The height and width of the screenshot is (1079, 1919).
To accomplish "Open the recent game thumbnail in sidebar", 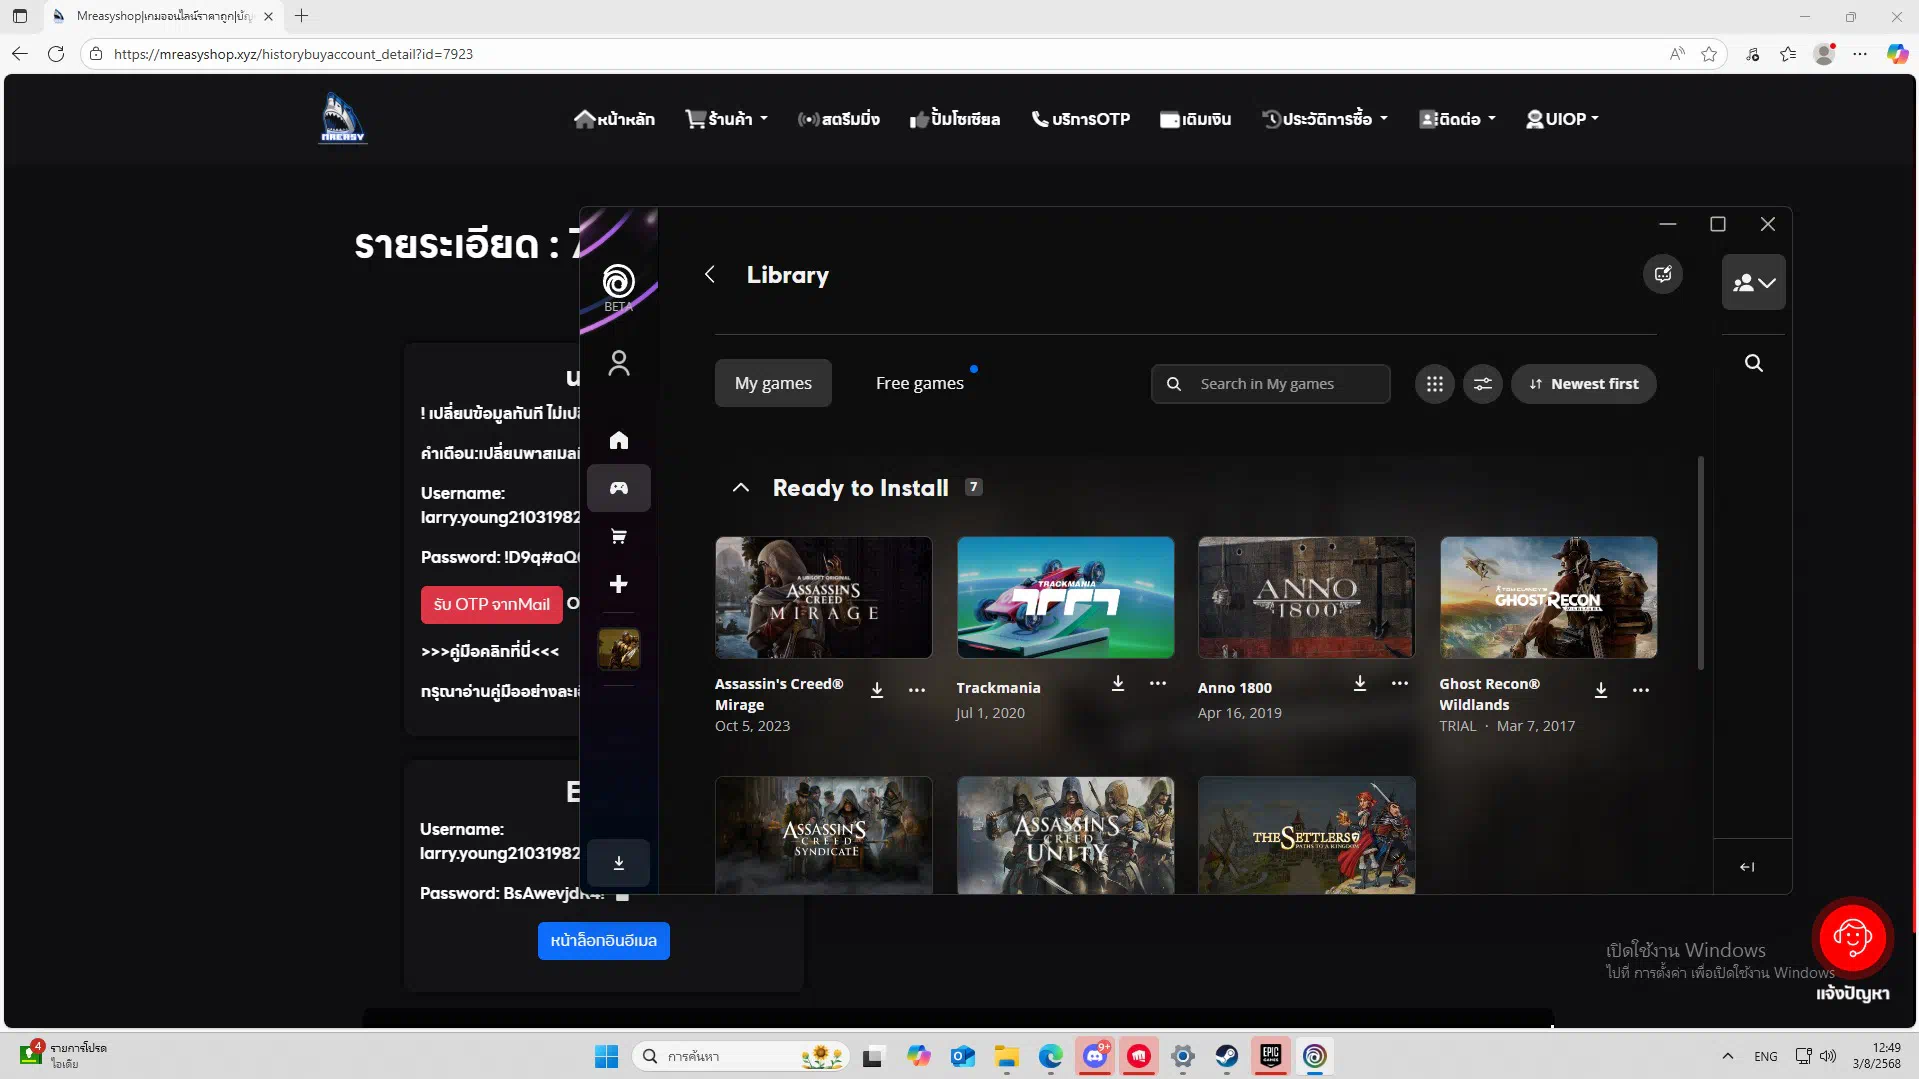I will click(x=619, y=649).
